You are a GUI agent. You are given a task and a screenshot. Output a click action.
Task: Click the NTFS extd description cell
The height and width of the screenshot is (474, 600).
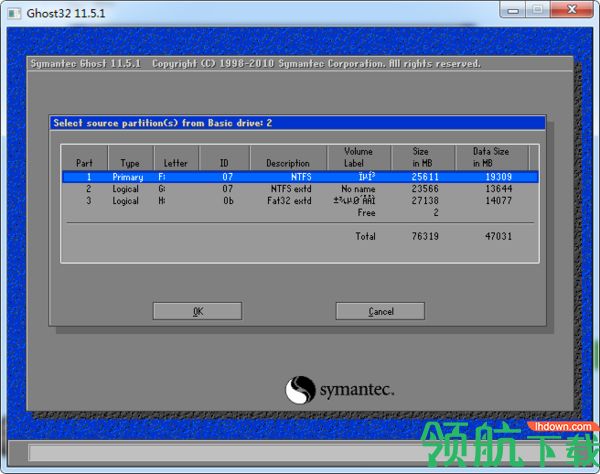point(291,189)
